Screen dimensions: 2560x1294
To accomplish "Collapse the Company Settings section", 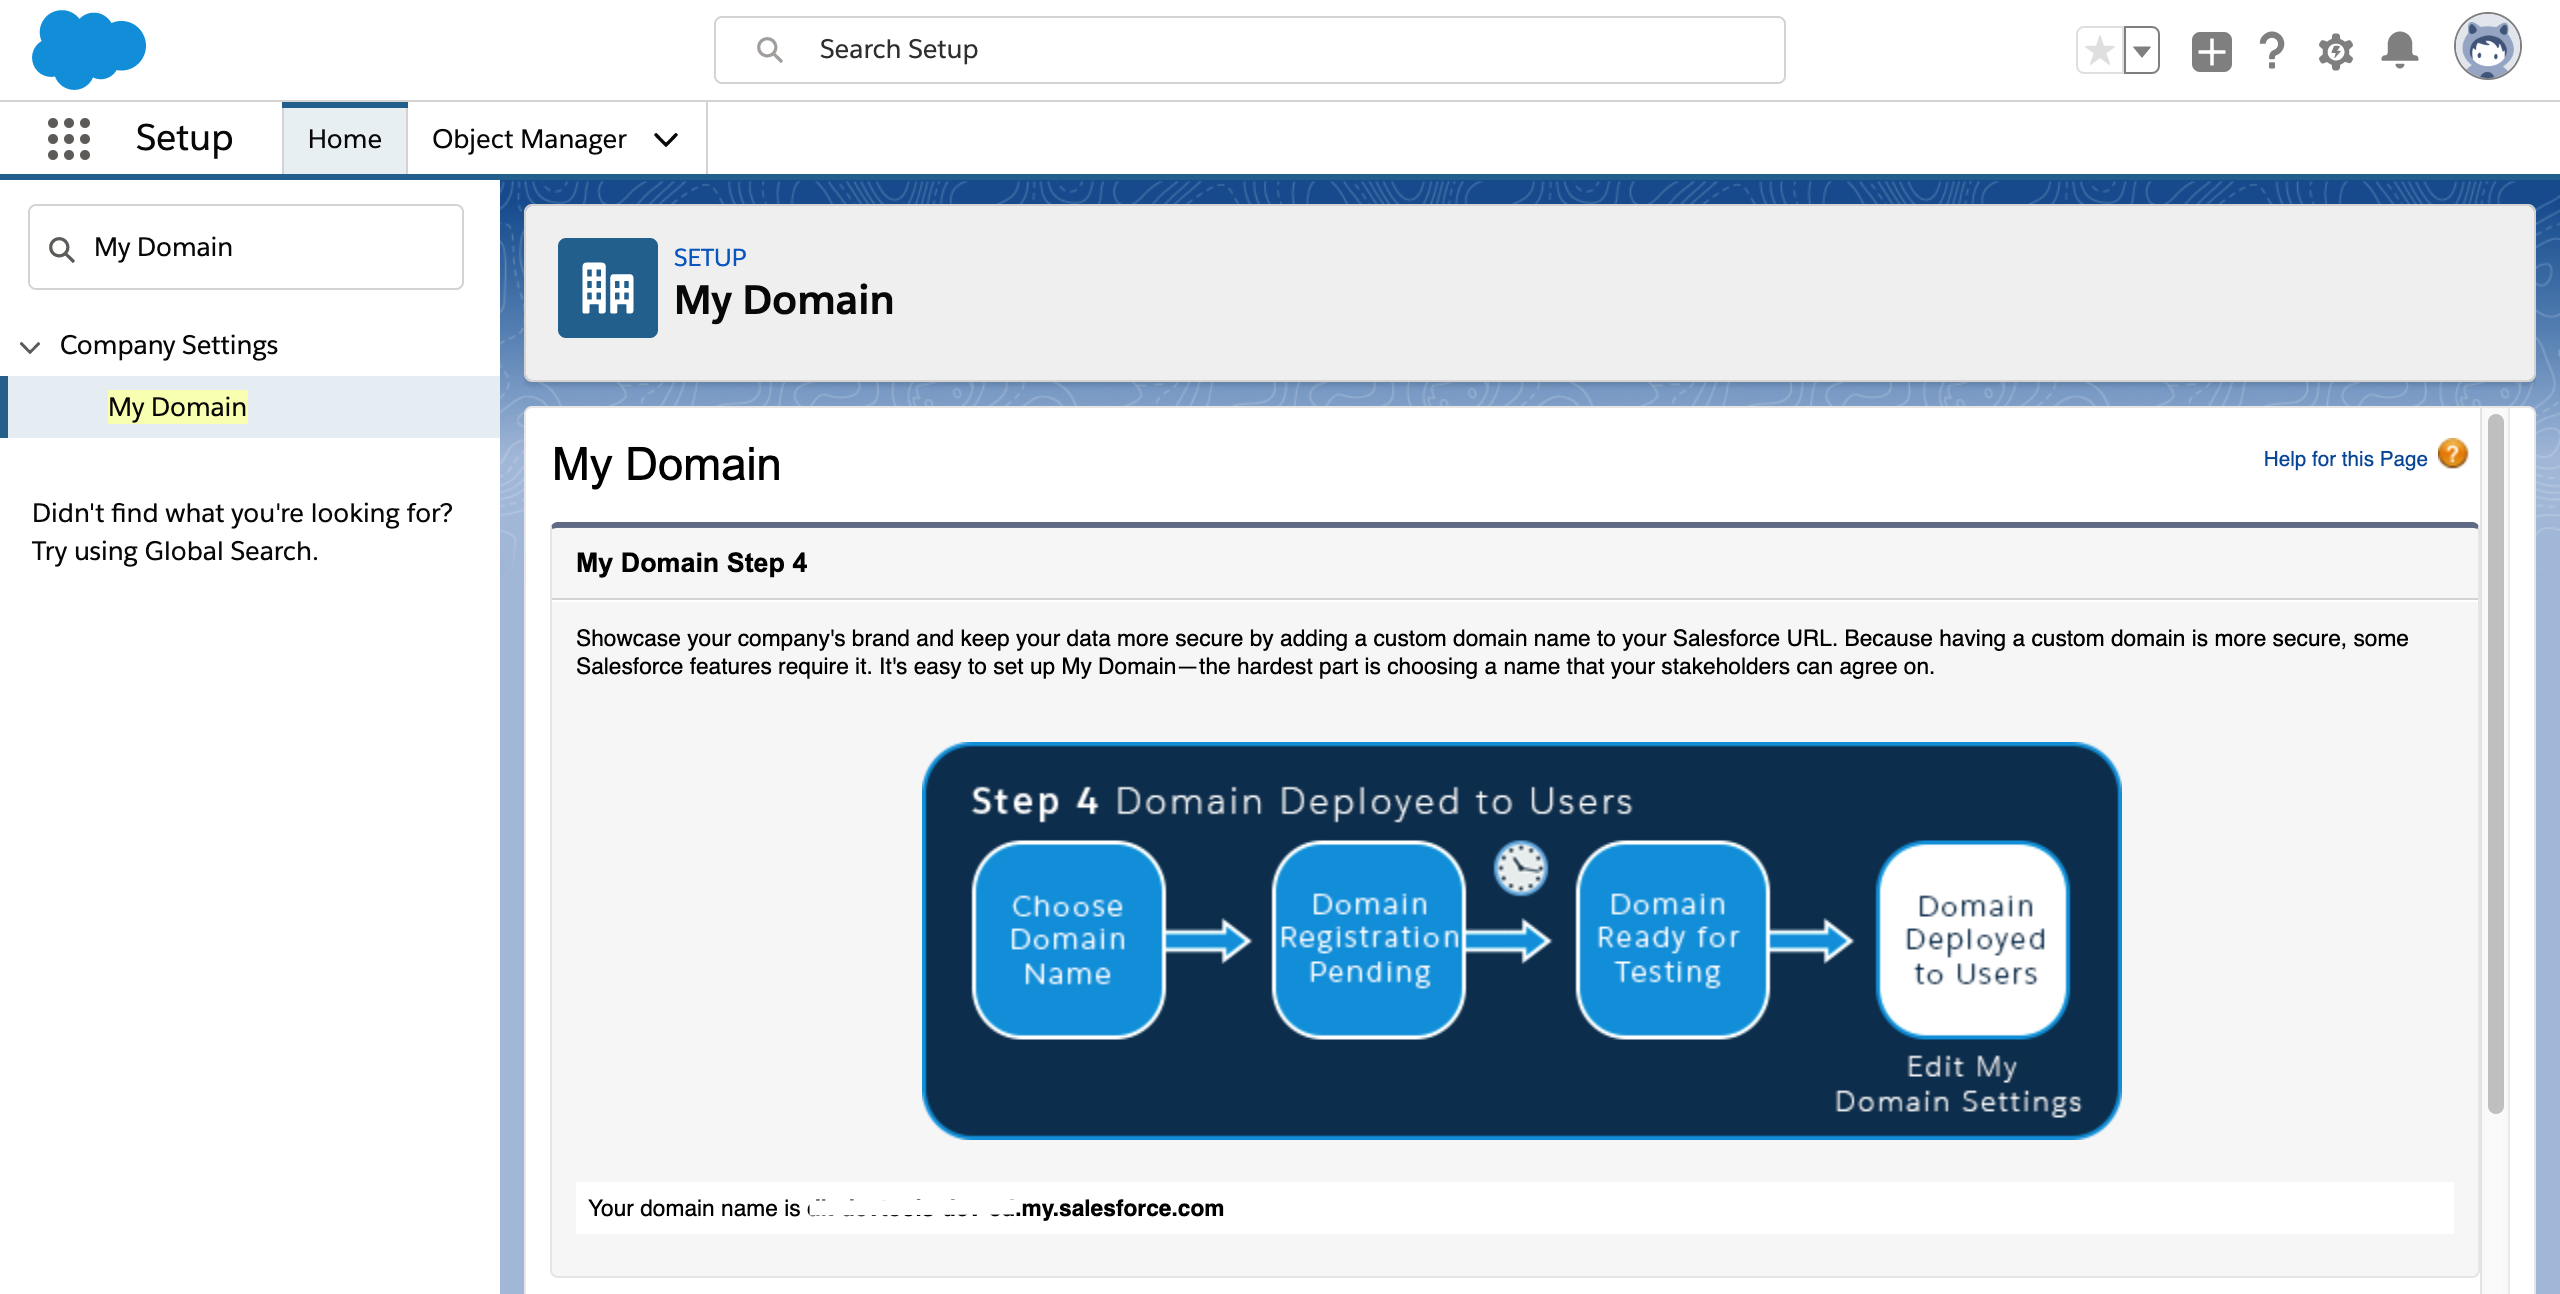I will [30, 347].
